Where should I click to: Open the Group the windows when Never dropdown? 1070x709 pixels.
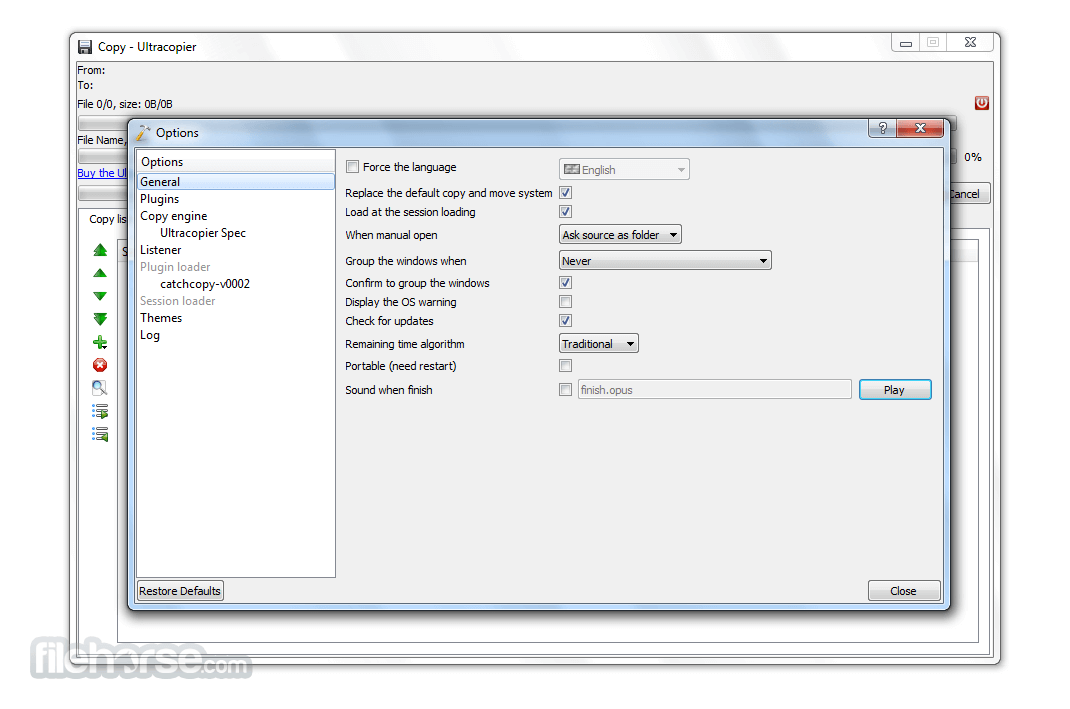tap(665, 261)
